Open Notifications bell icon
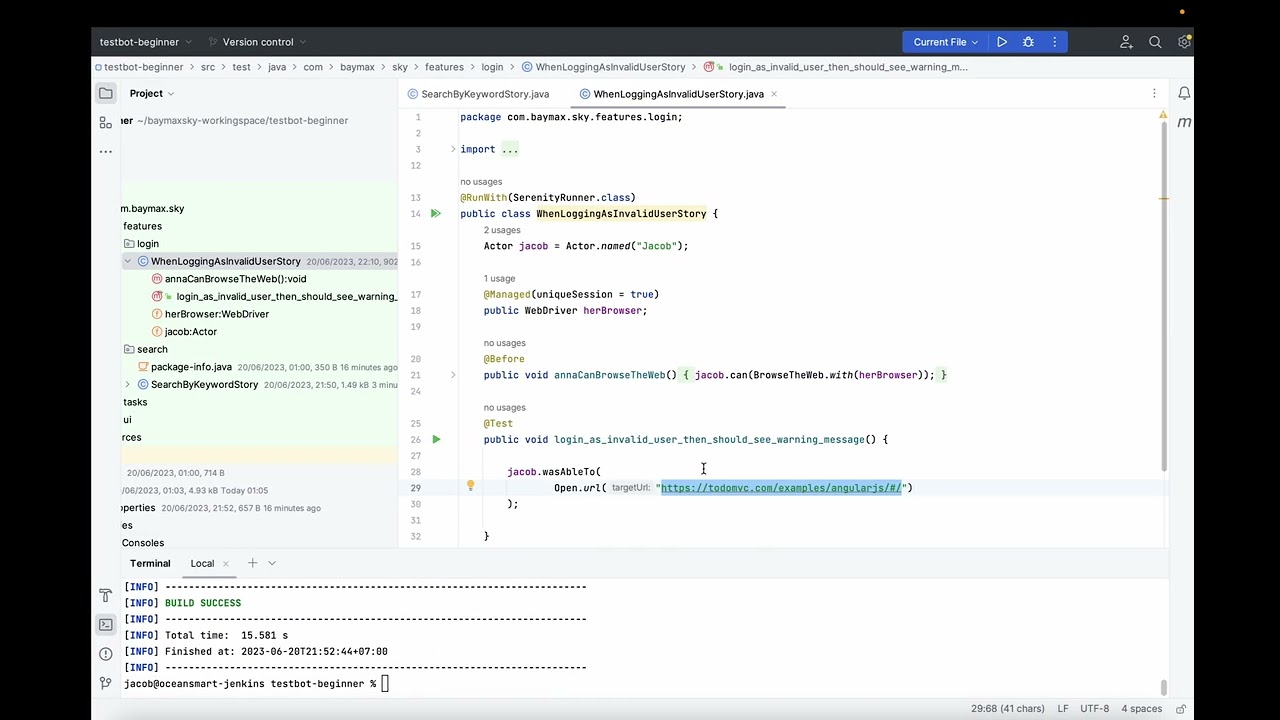 pyautogui.click(x=1184, y=93)
